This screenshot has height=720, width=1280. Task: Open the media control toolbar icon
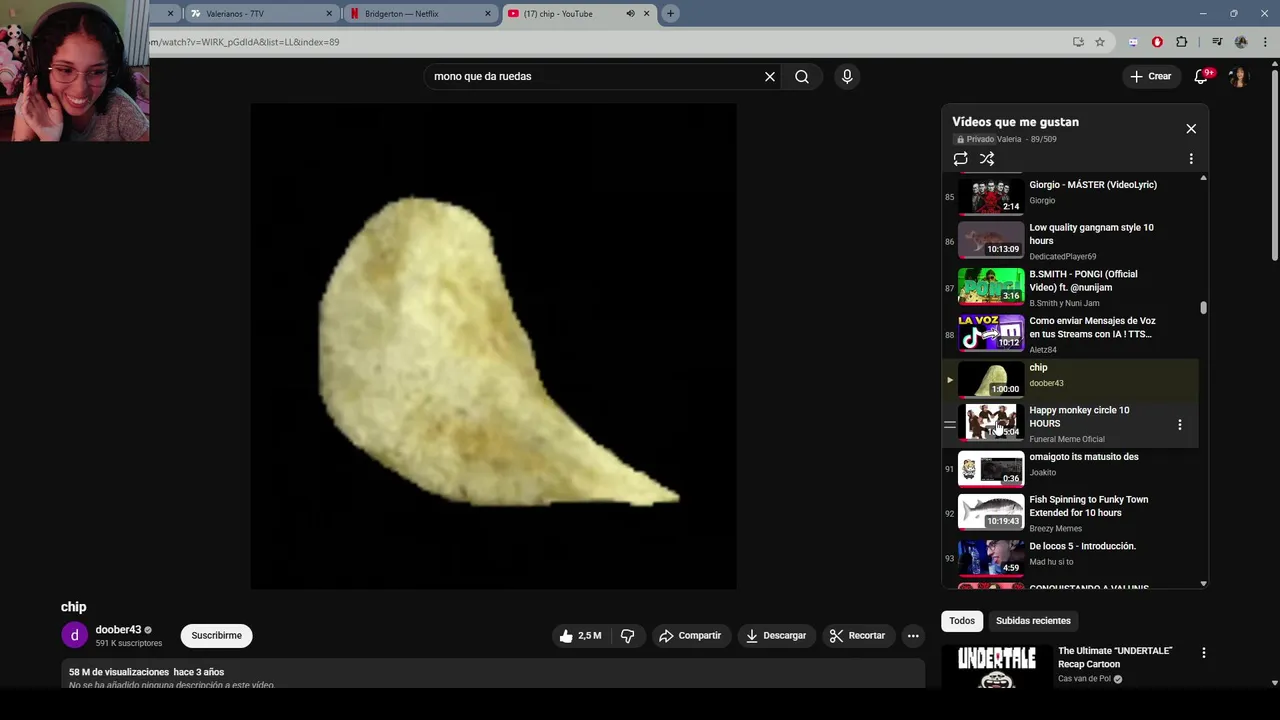point(1217,42)
